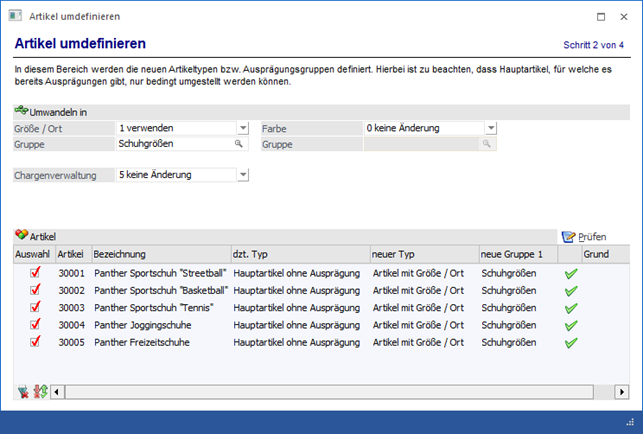This screenshot has width=643, height=434.
Task: Click the filter-remove icon below the table
Action: click(x=22, y=391)
